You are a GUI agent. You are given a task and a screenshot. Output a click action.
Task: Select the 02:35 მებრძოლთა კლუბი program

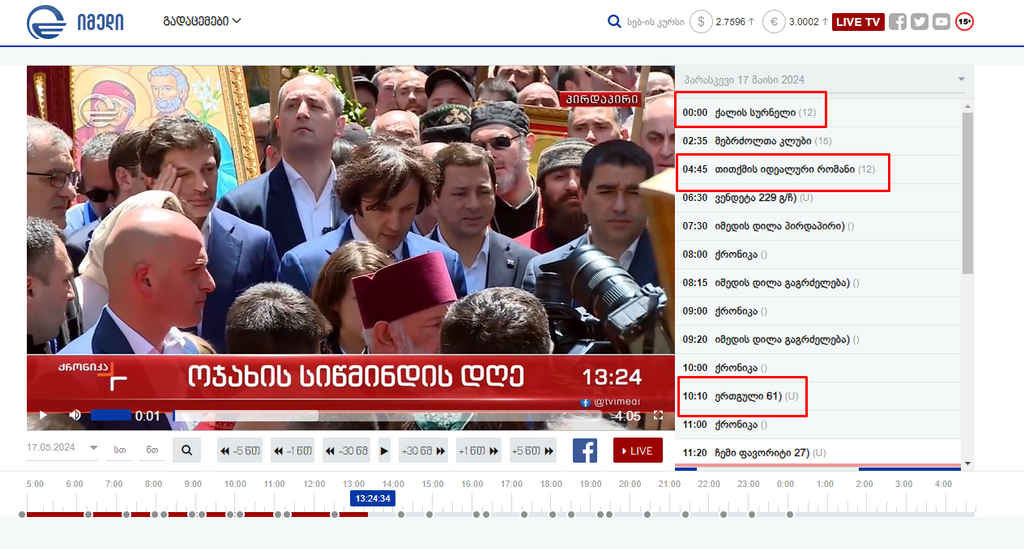click(x=818, y=141)
